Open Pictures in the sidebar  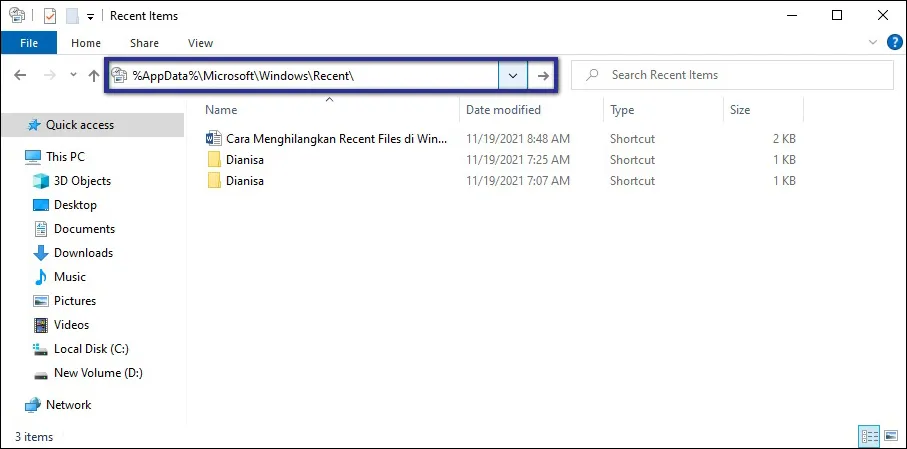click(x=75, y=301)
